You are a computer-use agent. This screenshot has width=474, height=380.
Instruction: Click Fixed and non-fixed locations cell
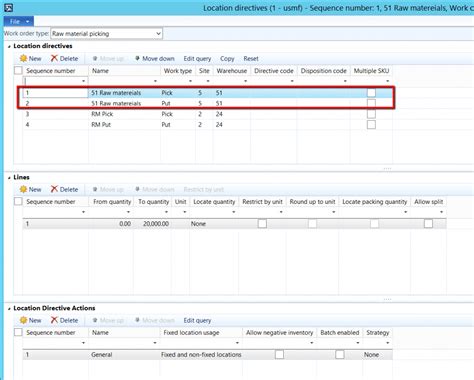[201, 355]
